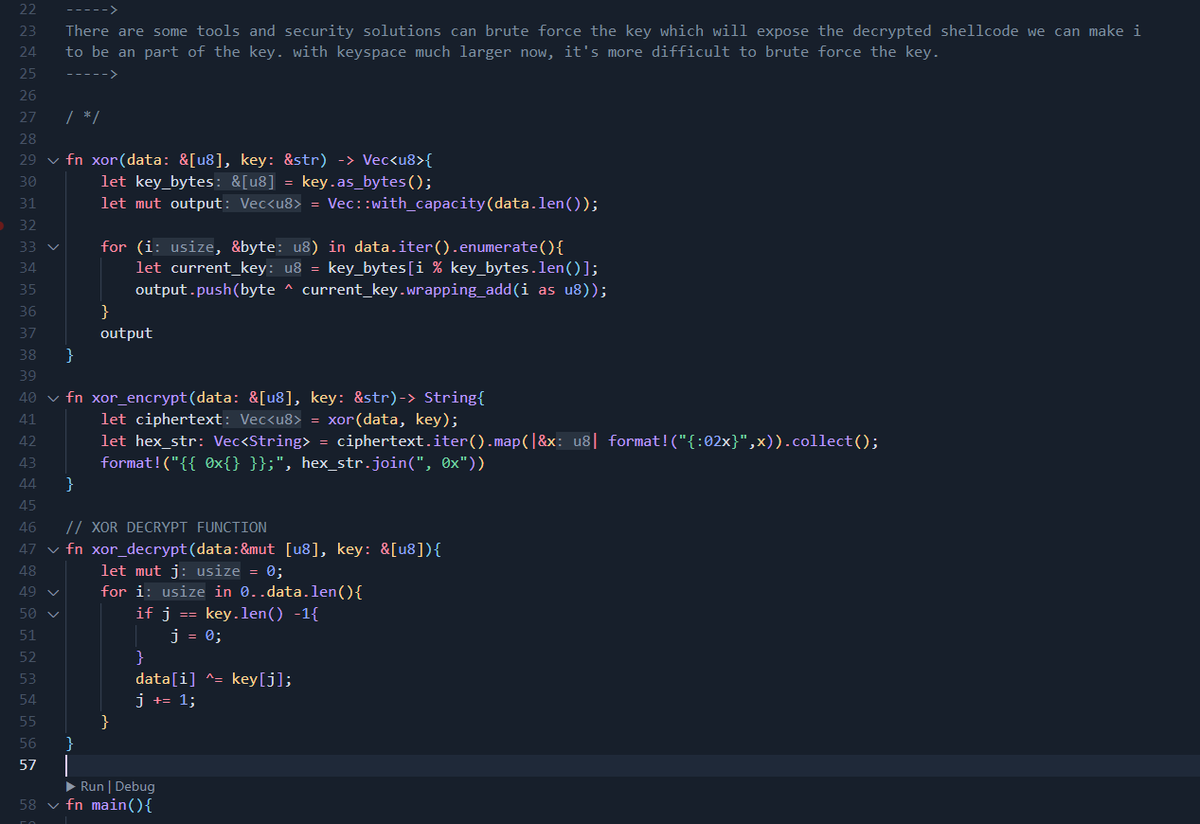Fold the xor_encrypt function at line 40
The width and height of the screenshot is (1200, 824).
coord(53,398)
